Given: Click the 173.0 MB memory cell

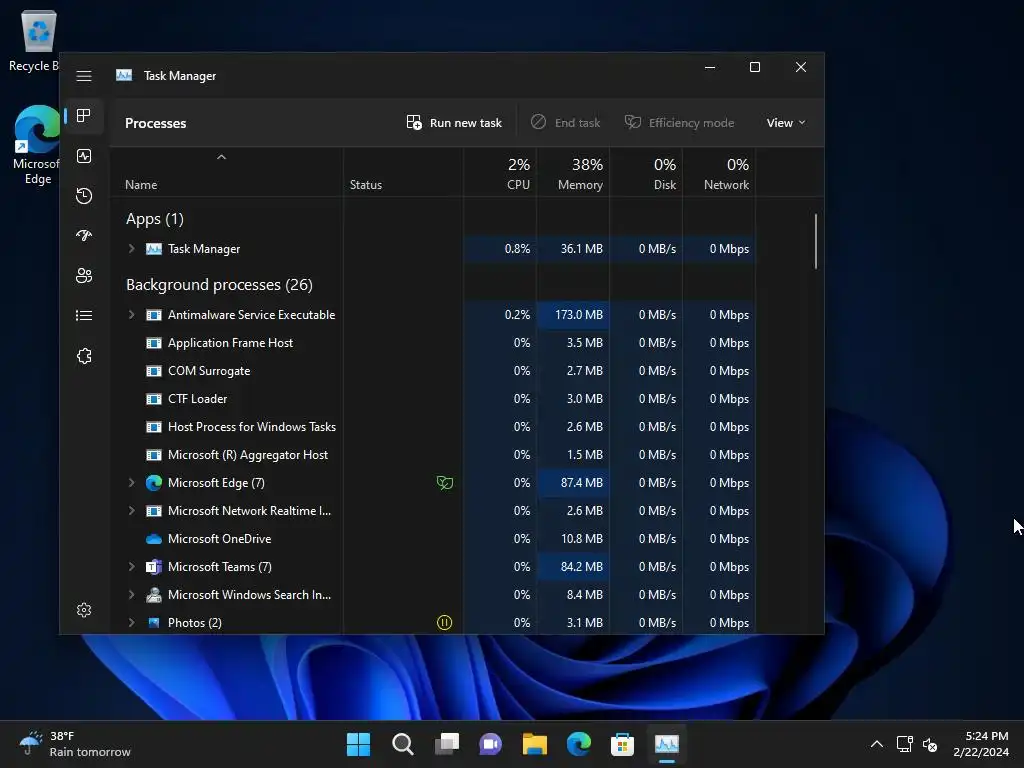Looking at the screenshot, I should pyautogui.click(x=573, y=315).
